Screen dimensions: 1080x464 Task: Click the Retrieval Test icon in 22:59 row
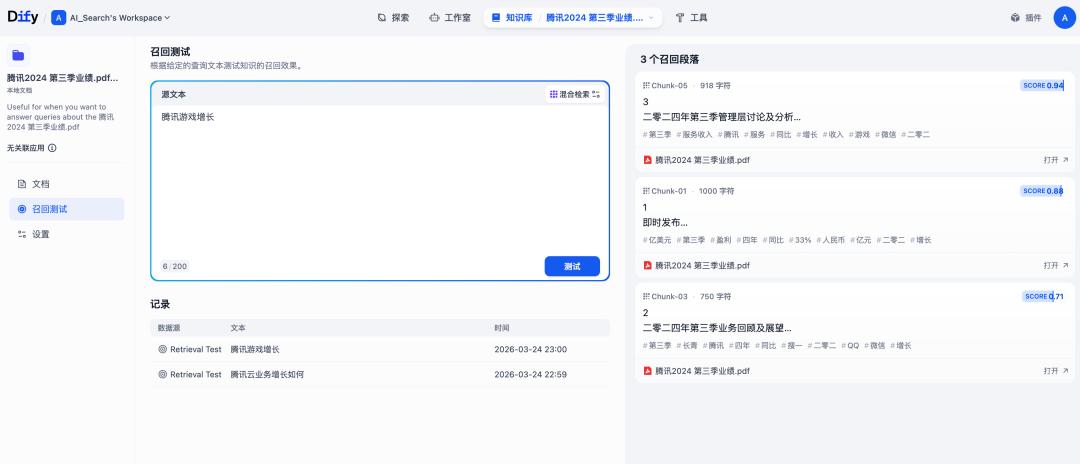pos(163,375)
